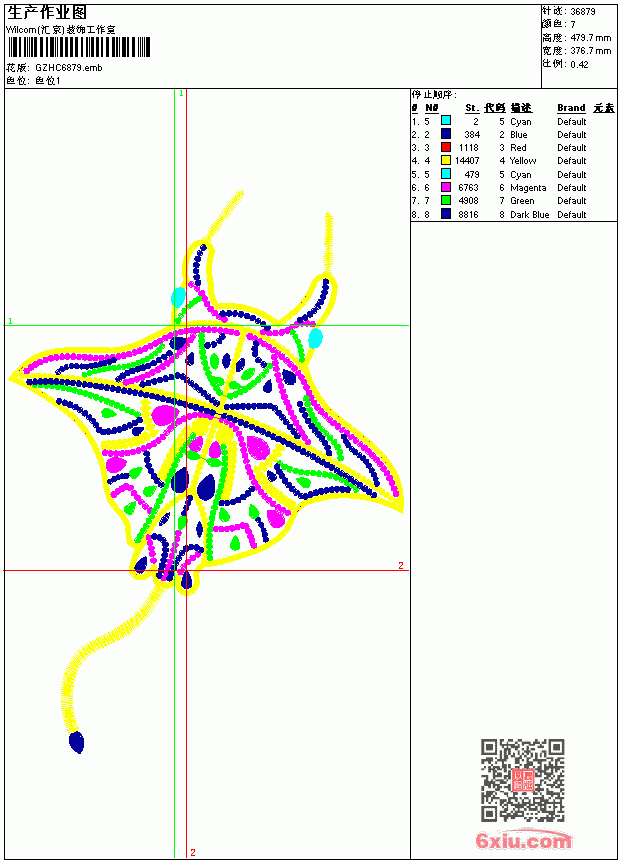Screen dimensions: 620x860
Task: Click the Magenta color swatch
Action: tap(446, 187)
